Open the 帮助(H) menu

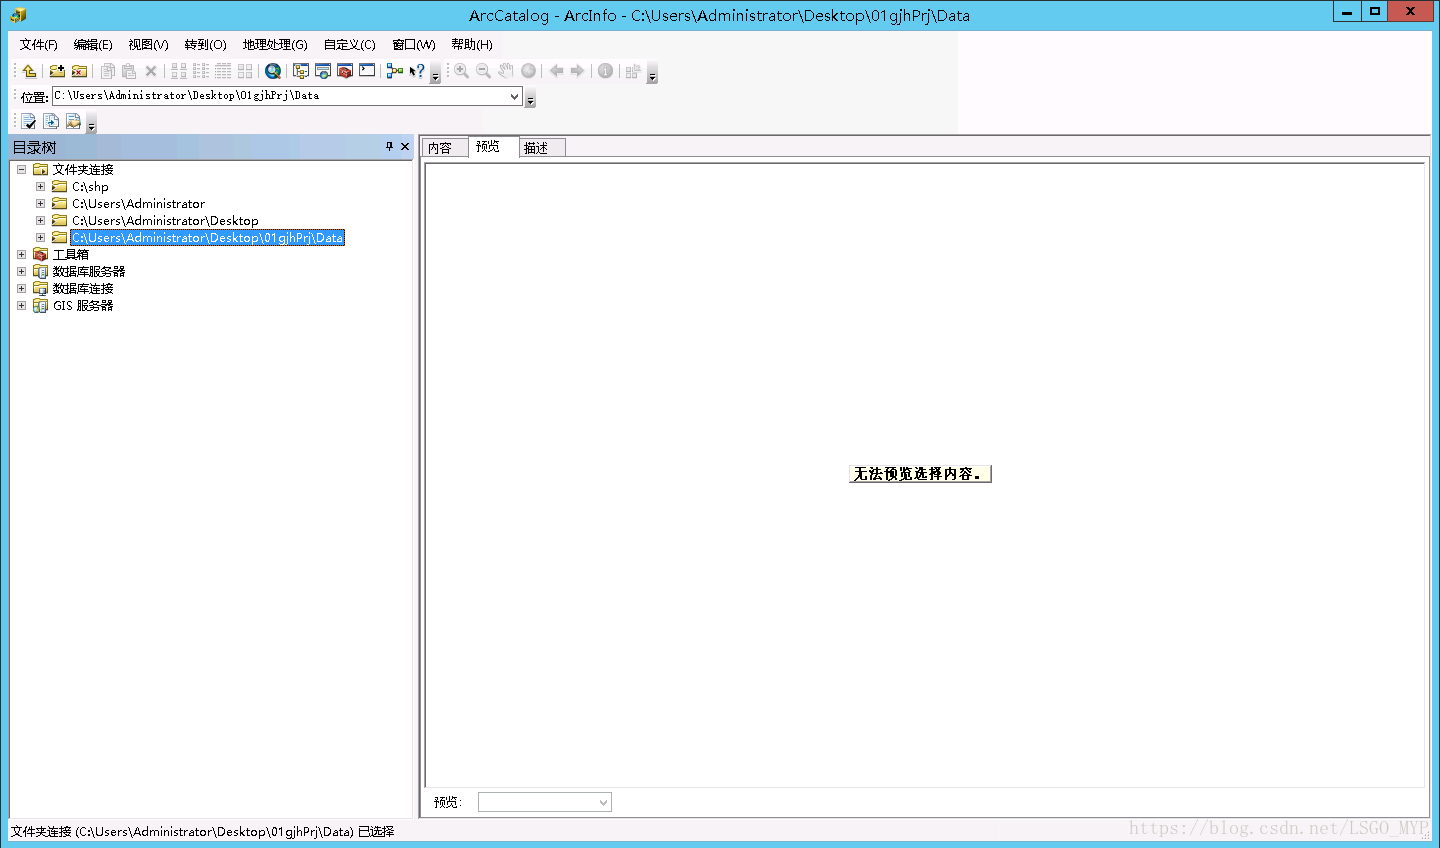point(472,45)
